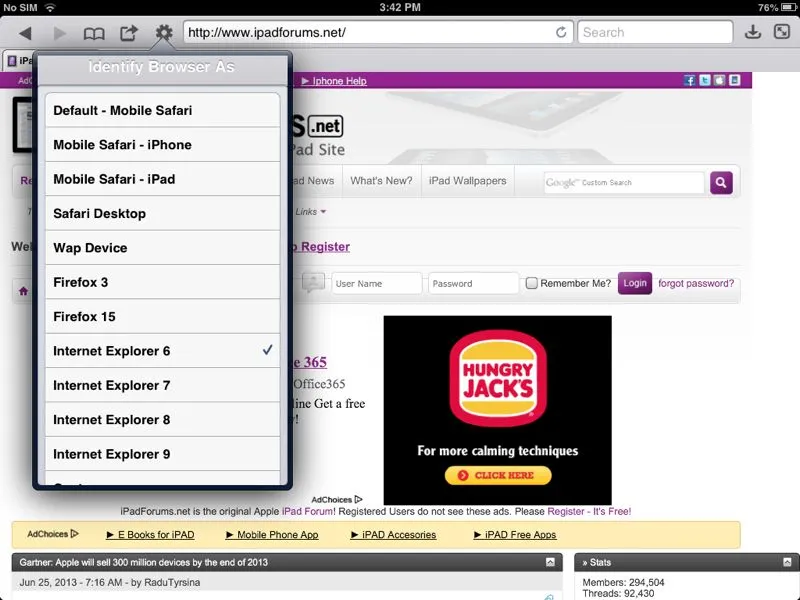Select Firefox 15 from the list
This screenshot has height=600, width=800.
(x=162, y=317)
